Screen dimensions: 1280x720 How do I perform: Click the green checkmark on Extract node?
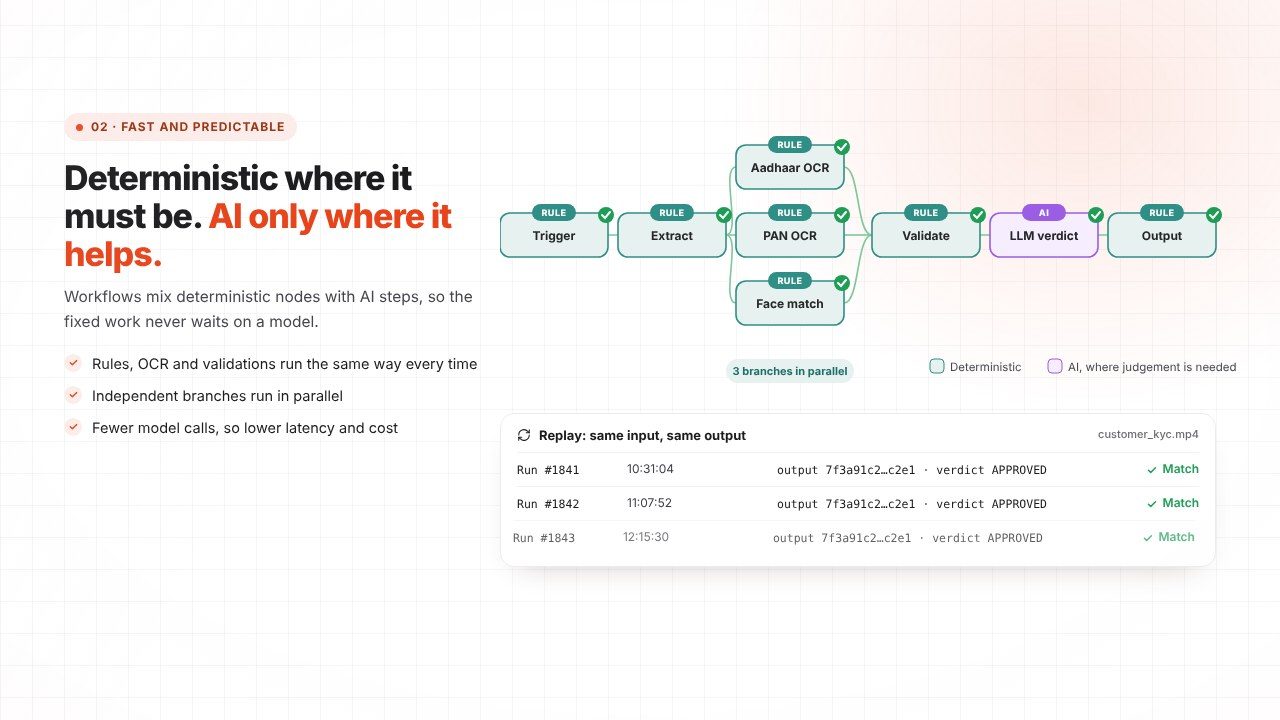click(x=724, y=215)
